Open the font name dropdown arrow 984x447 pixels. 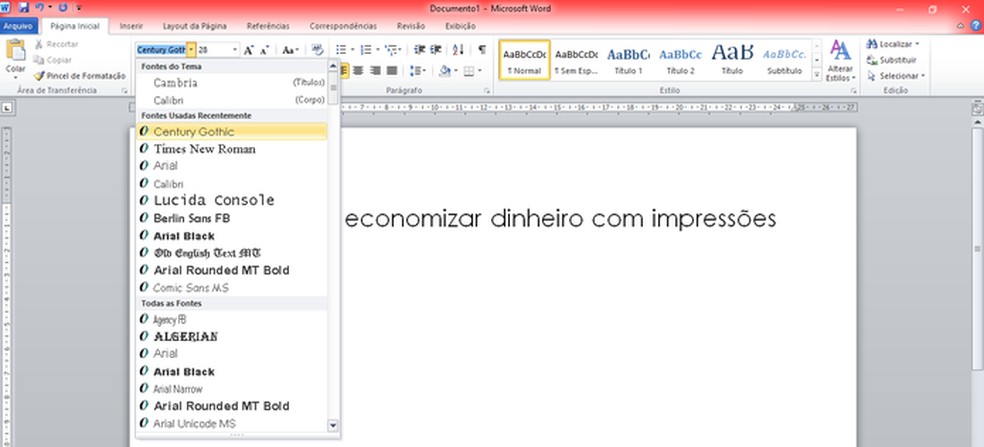[x=191, y=50]
